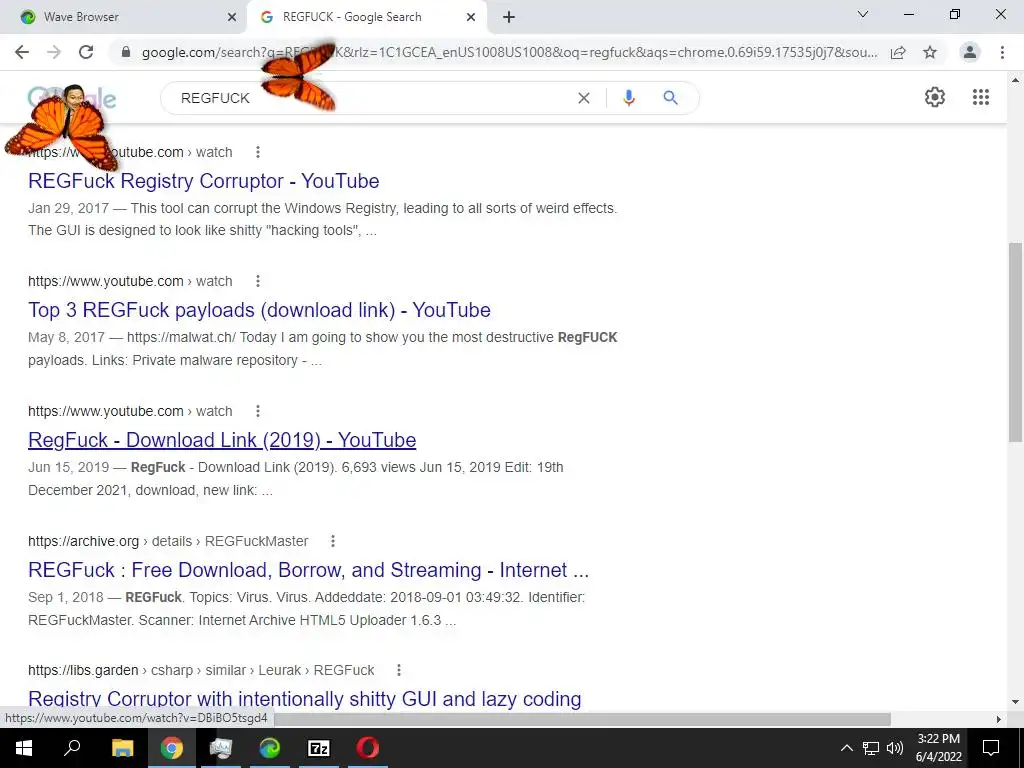Open the Chrome profile avatar

pos(970,52)
